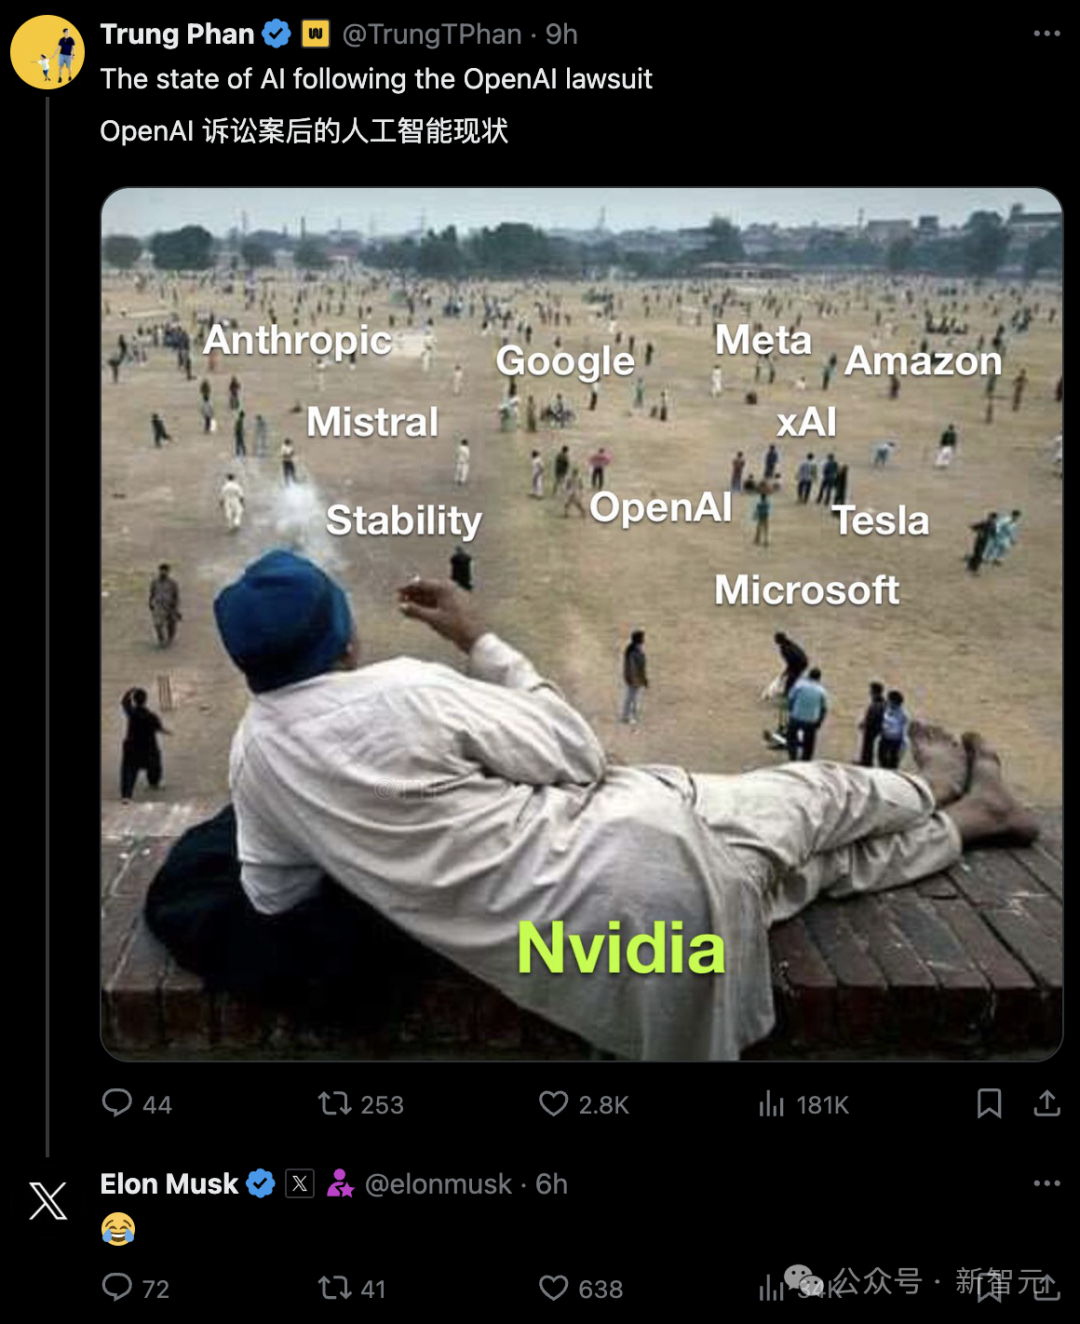
Task: Open replies on Trung Phan's tweet
Action: pyautogui.click(x=136, y=1103)
